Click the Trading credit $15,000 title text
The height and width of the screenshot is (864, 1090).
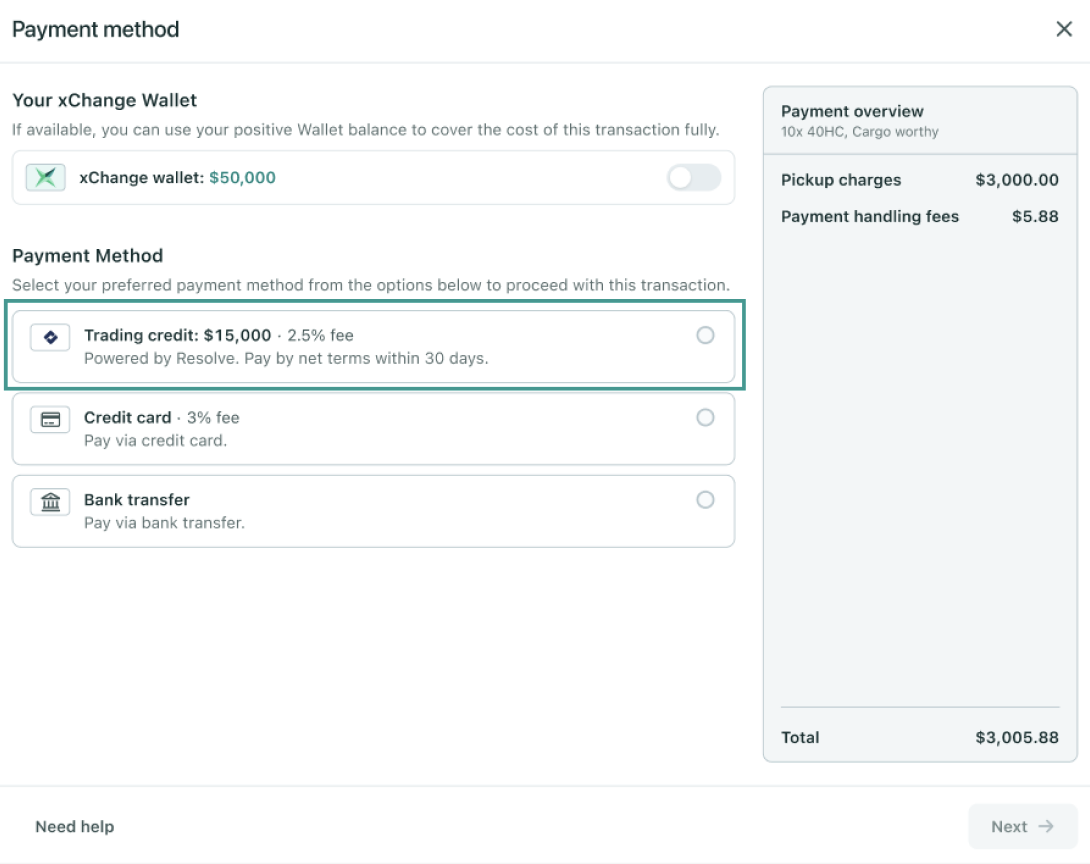177,335
